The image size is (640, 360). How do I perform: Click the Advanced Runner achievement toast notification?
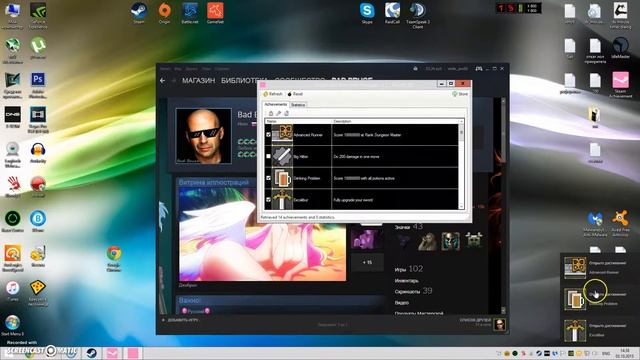point(600,268)
